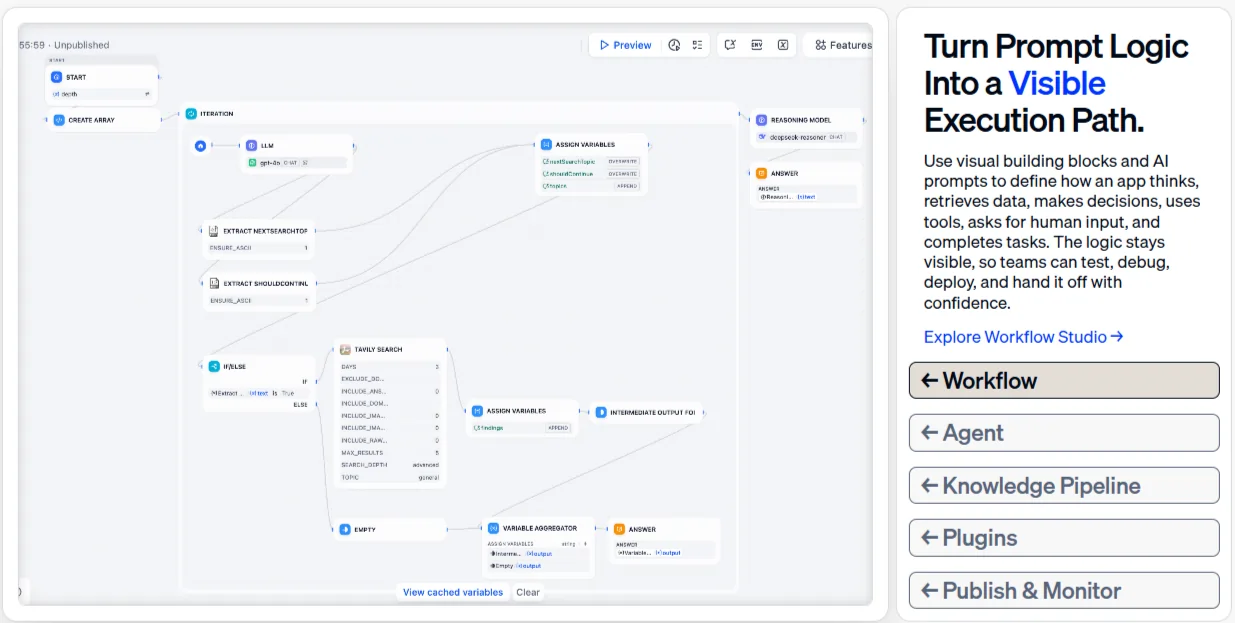Click View cached variables

[x=453, y=592]
